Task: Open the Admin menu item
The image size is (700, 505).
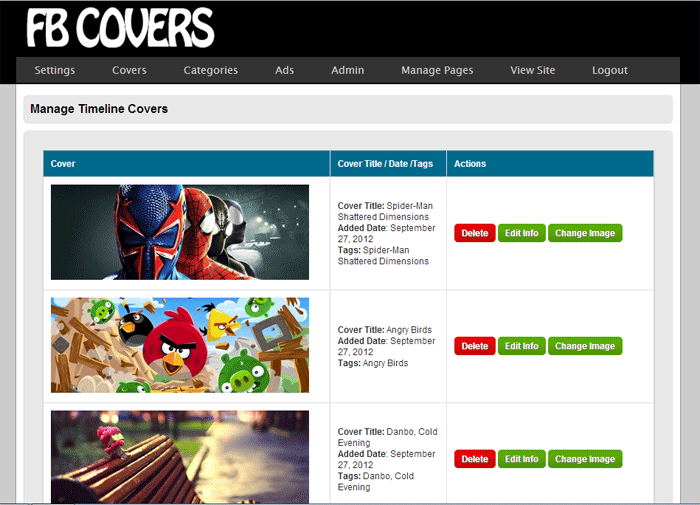Action: [347, 70]
